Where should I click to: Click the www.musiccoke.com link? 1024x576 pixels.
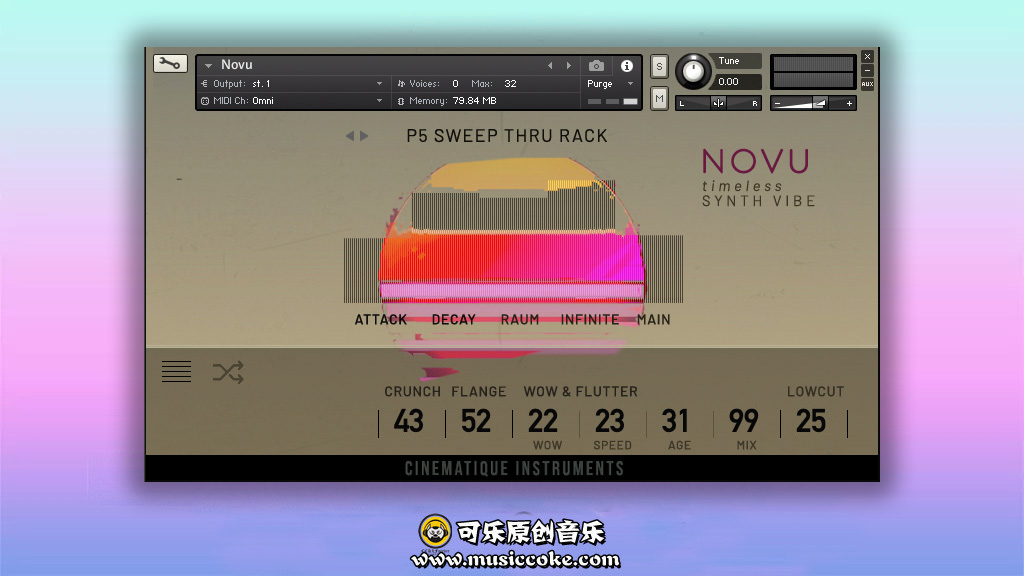515,559
